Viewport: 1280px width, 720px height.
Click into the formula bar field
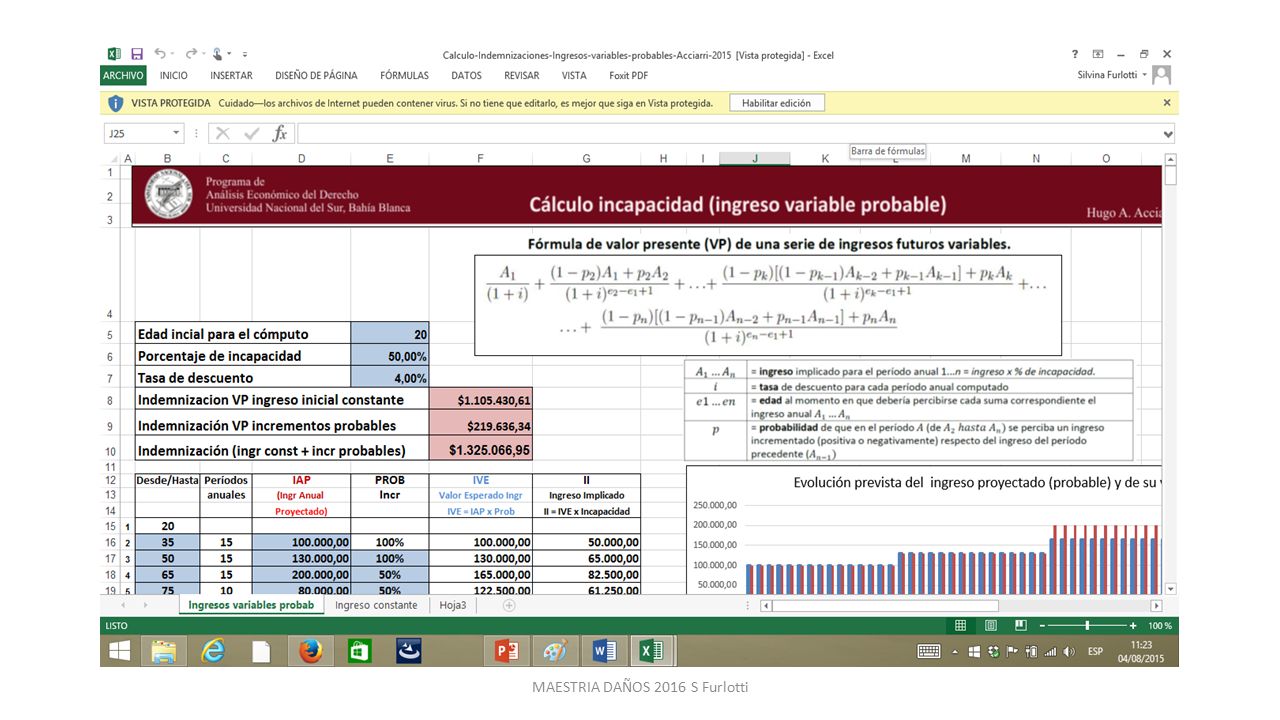click(728, 133)
